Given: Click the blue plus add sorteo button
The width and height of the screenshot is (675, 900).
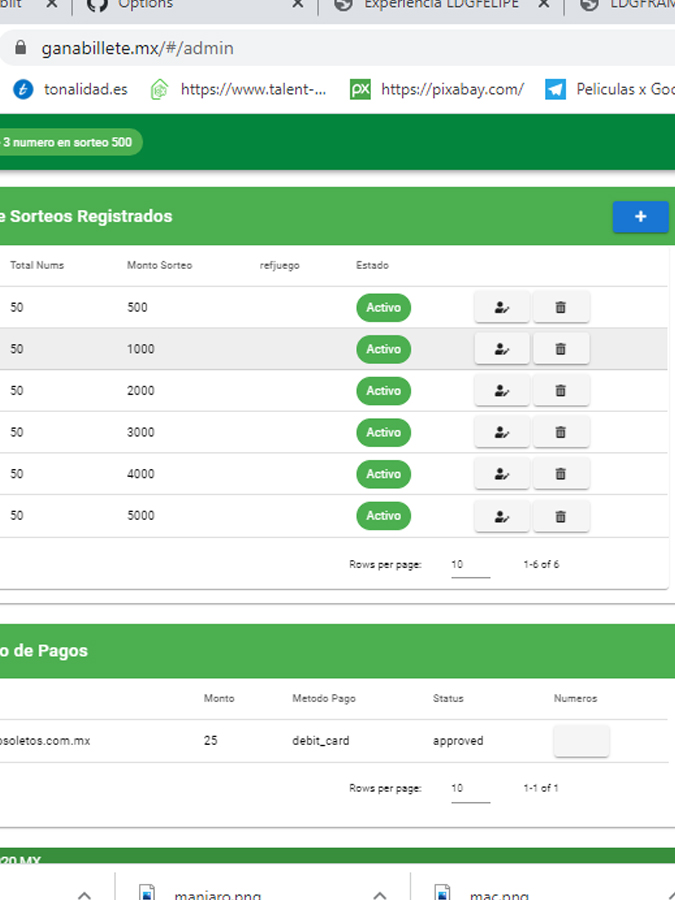Looking at the screenshot, I should click(640, 217).
